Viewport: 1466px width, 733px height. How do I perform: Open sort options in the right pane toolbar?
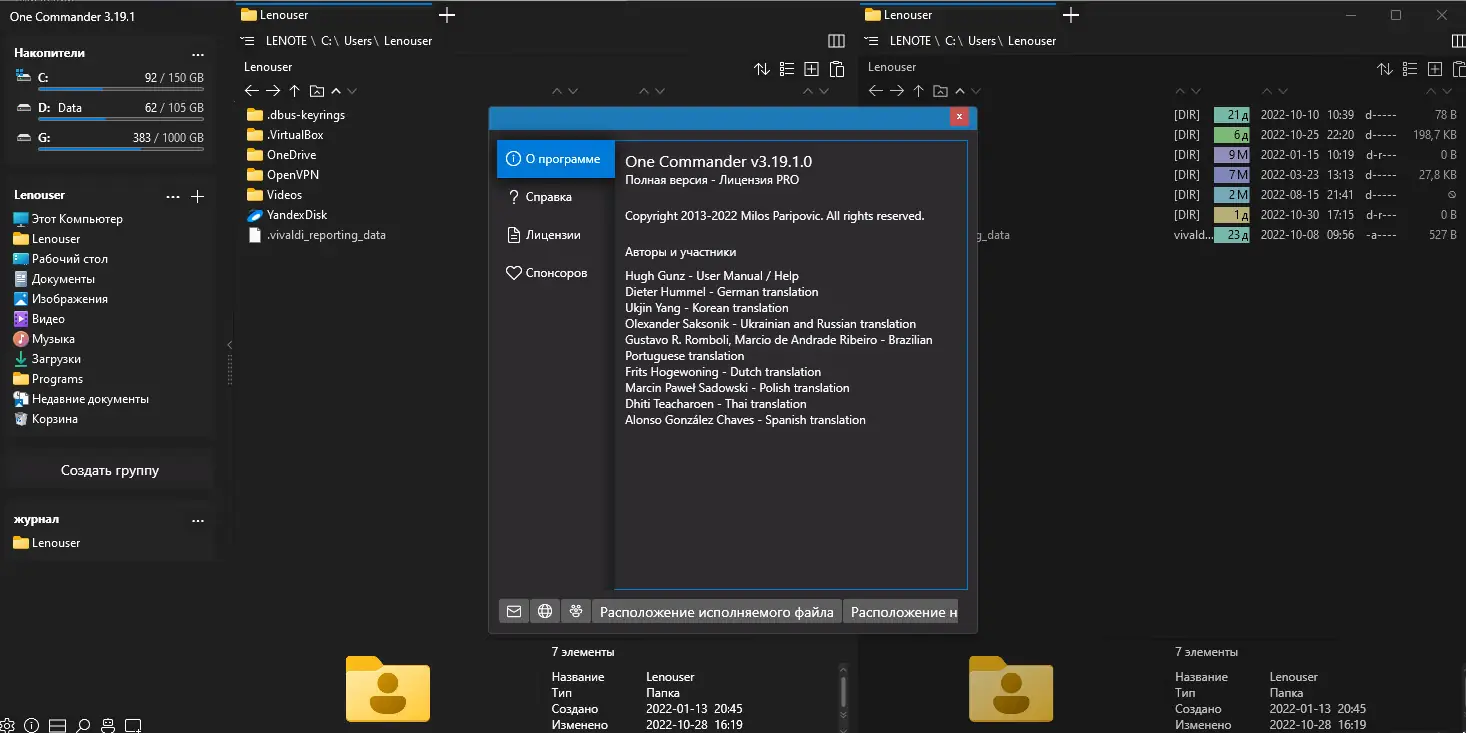(x=1385, y=69)
